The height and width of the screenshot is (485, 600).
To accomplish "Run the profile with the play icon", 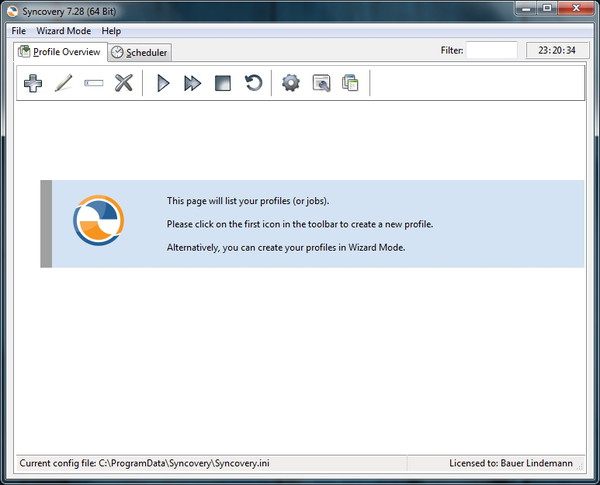I will (x=163, y=83).
